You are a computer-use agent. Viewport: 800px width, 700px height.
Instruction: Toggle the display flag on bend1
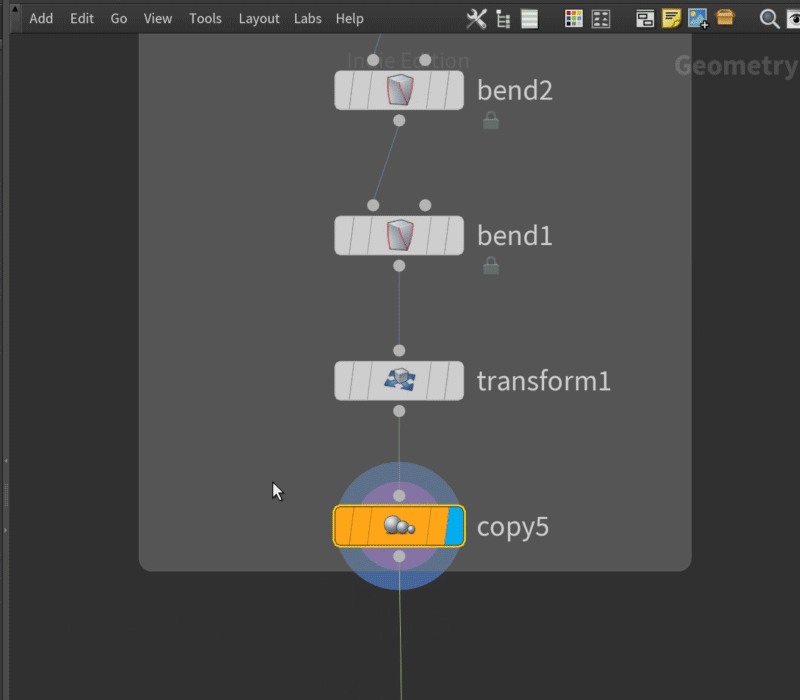click(x=455, y=235)
